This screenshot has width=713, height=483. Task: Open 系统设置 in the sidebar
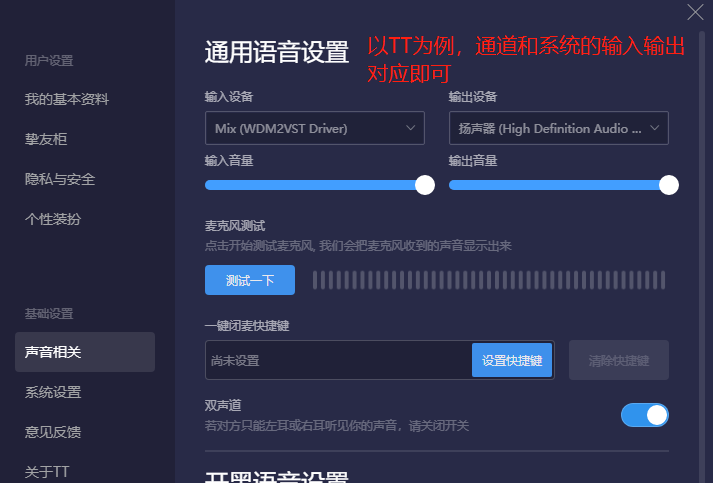53,392
